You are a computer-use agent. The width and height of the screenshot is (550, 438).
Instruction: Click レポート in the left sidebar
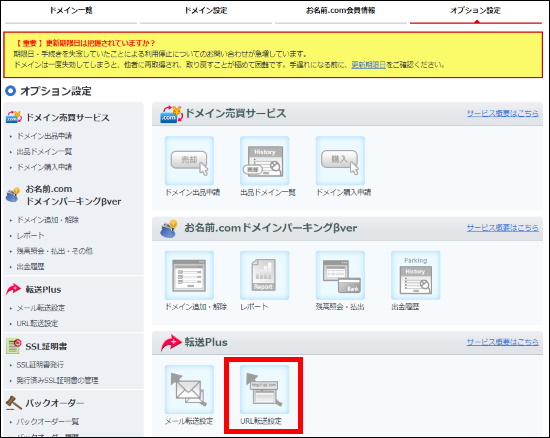tap(31, 235)
